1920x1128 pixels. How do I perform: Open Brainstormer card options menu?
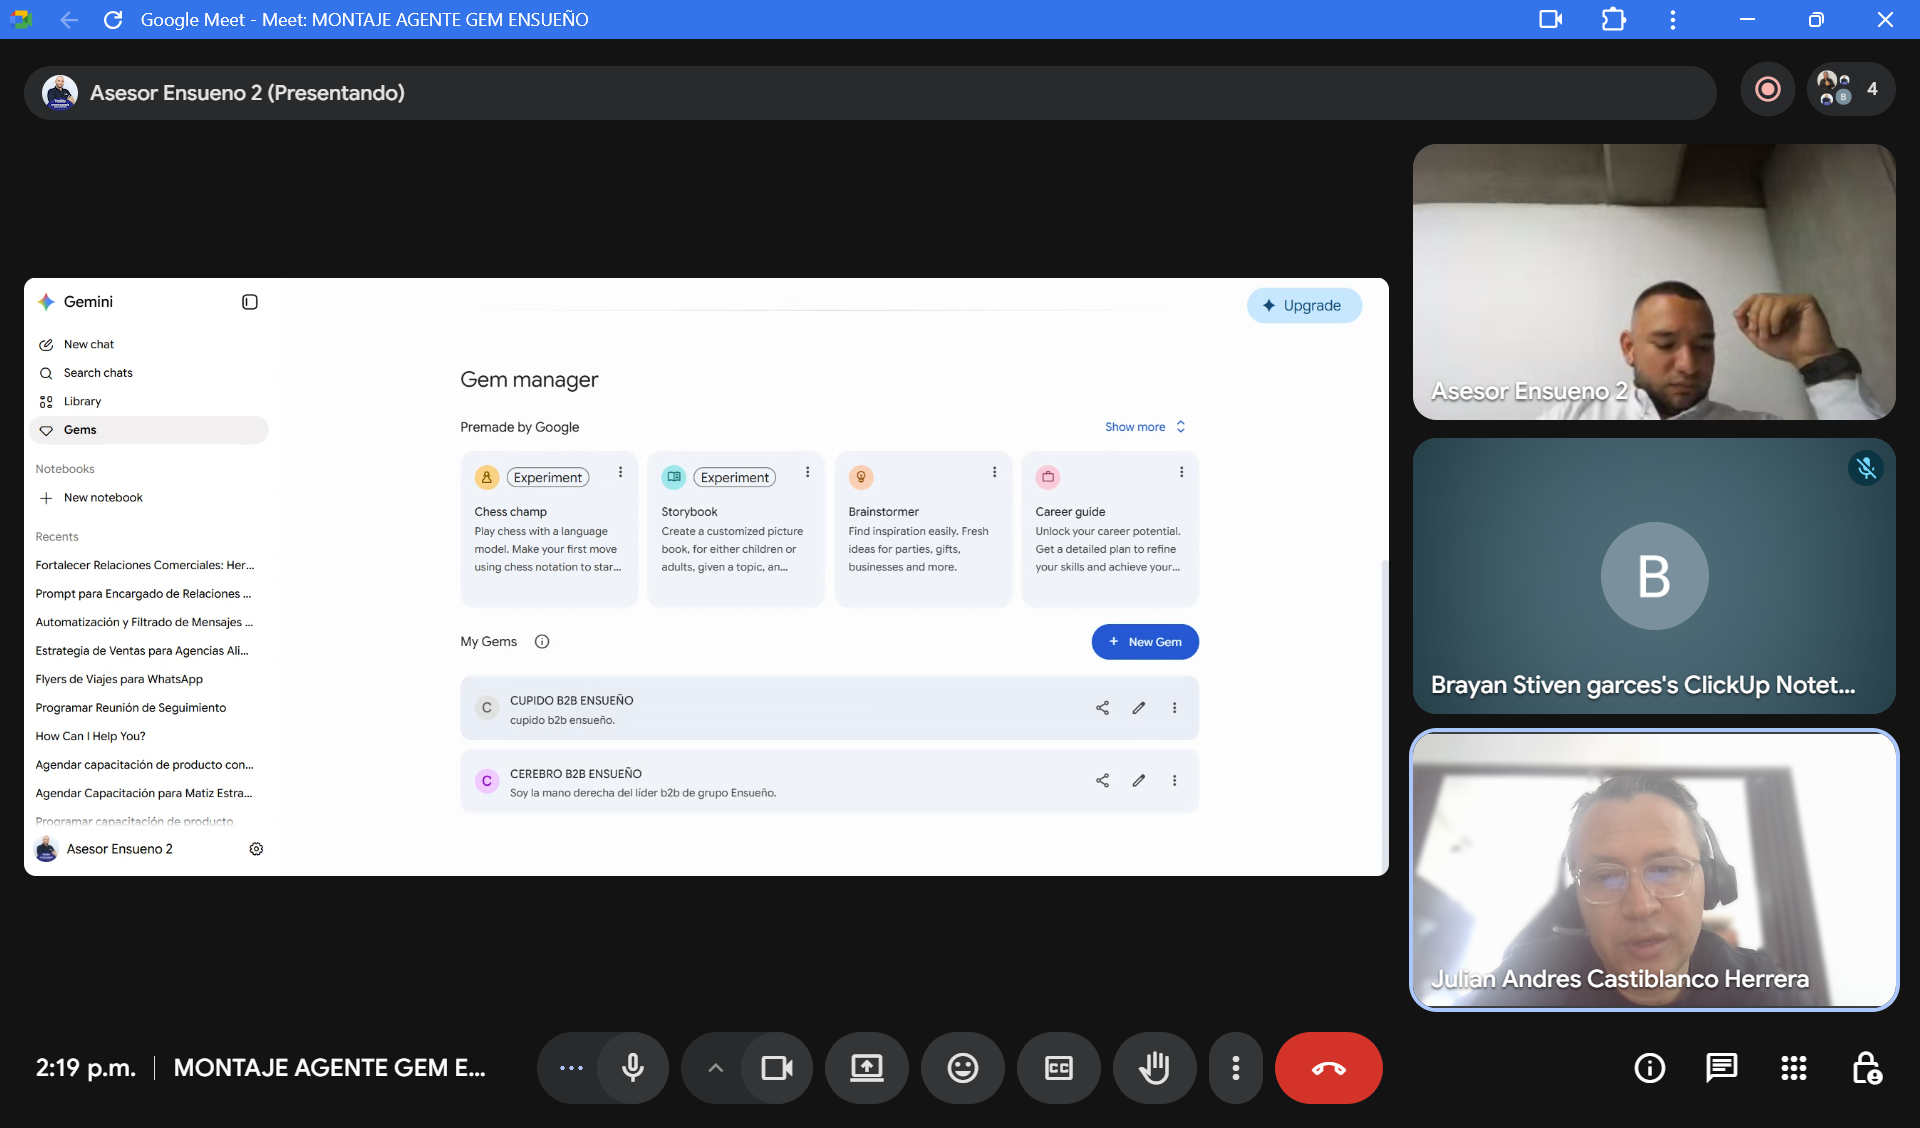(994, 473)
